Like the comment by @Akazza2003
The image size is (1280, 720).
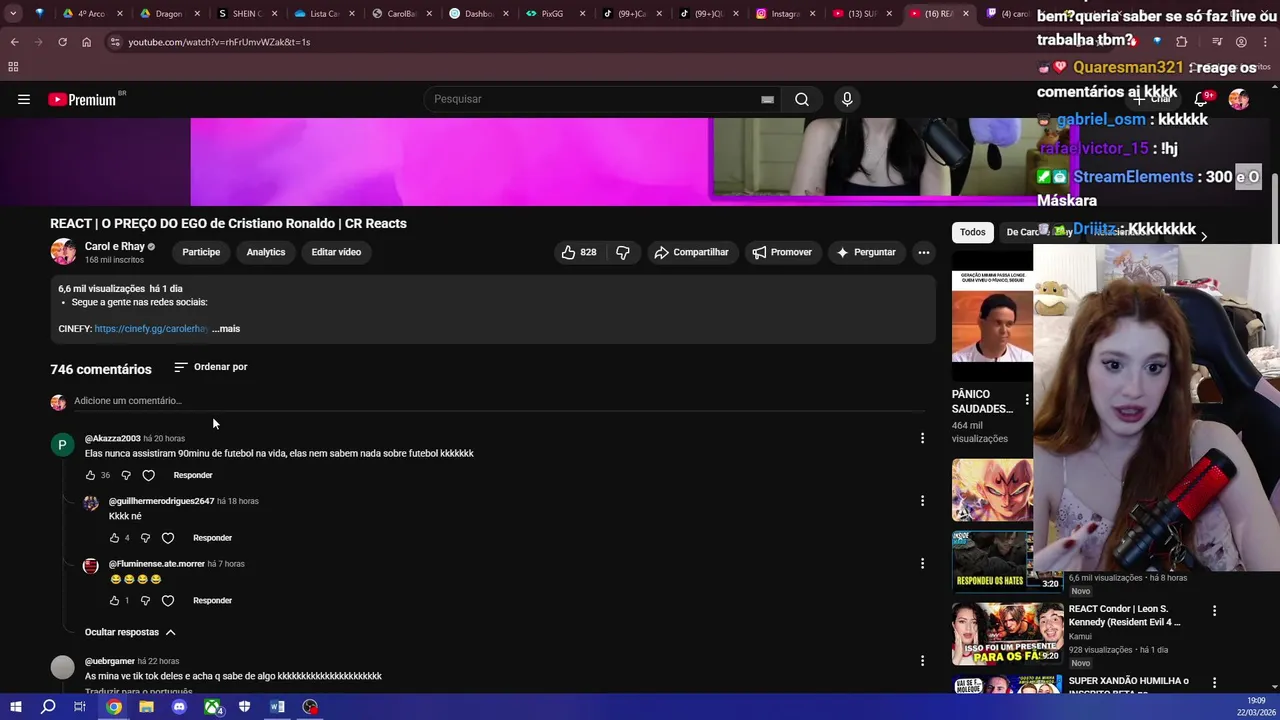(90, 475)
